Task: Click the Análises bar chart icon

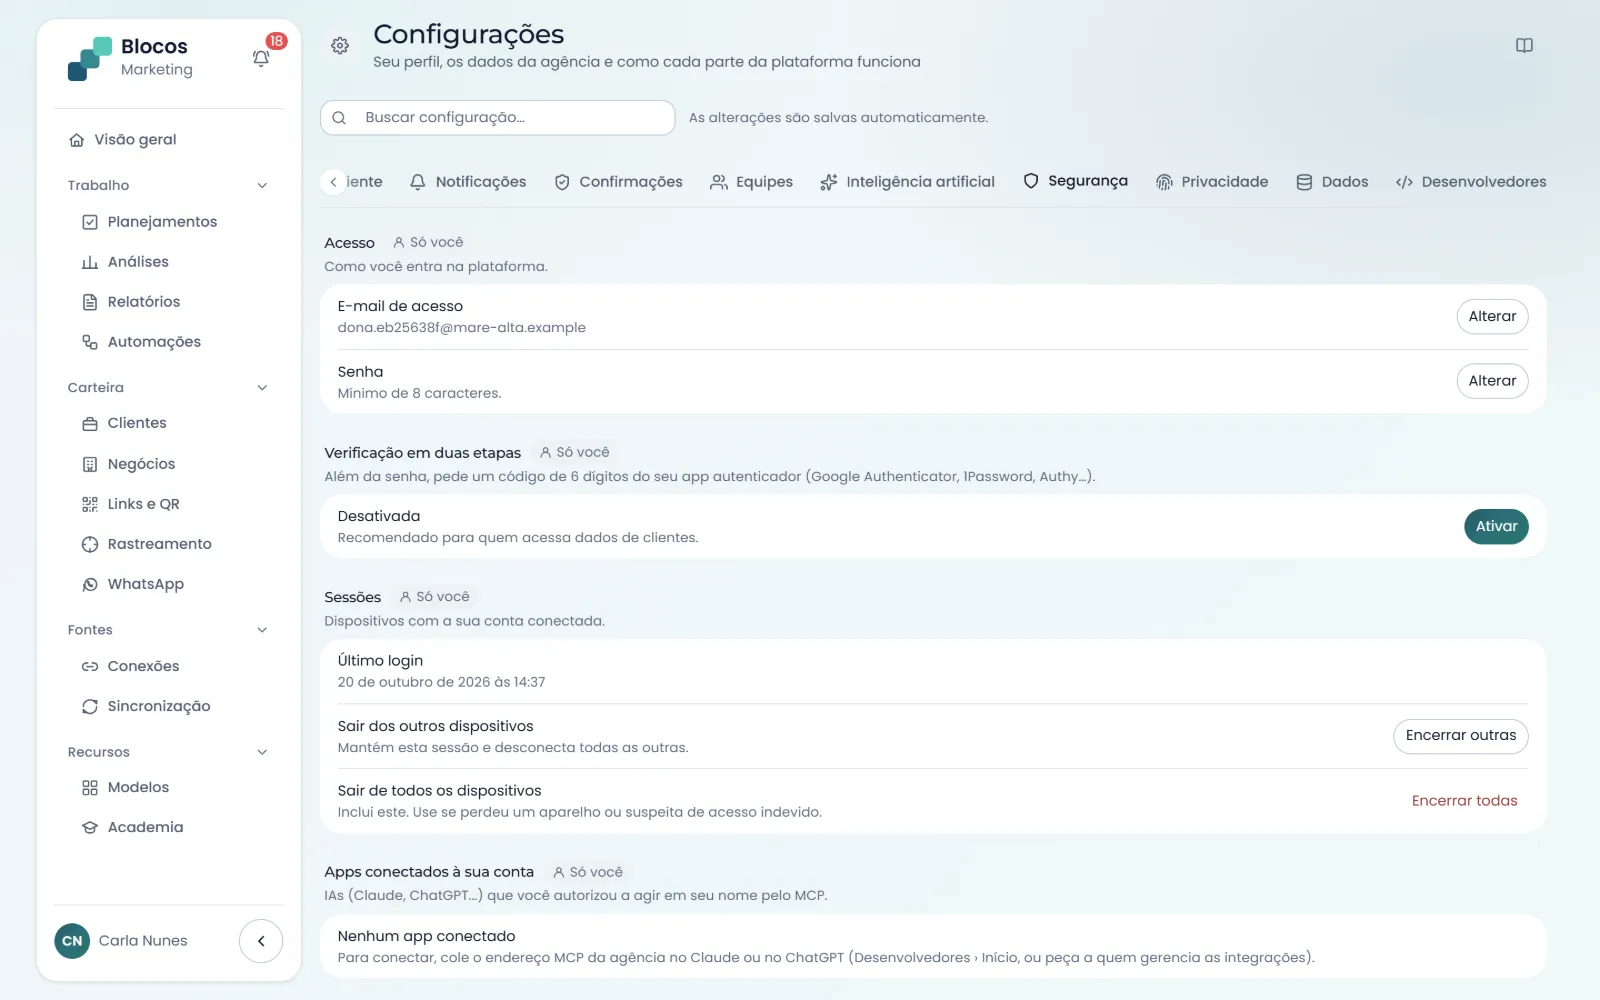Action: [90, 262]
